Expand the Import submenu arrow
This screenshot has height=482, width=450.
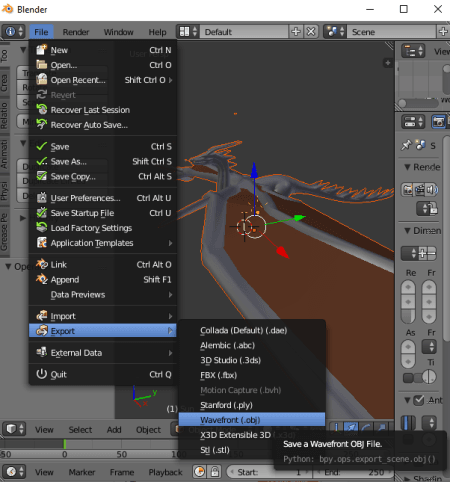pyautogui.click(x=170, y=316)
